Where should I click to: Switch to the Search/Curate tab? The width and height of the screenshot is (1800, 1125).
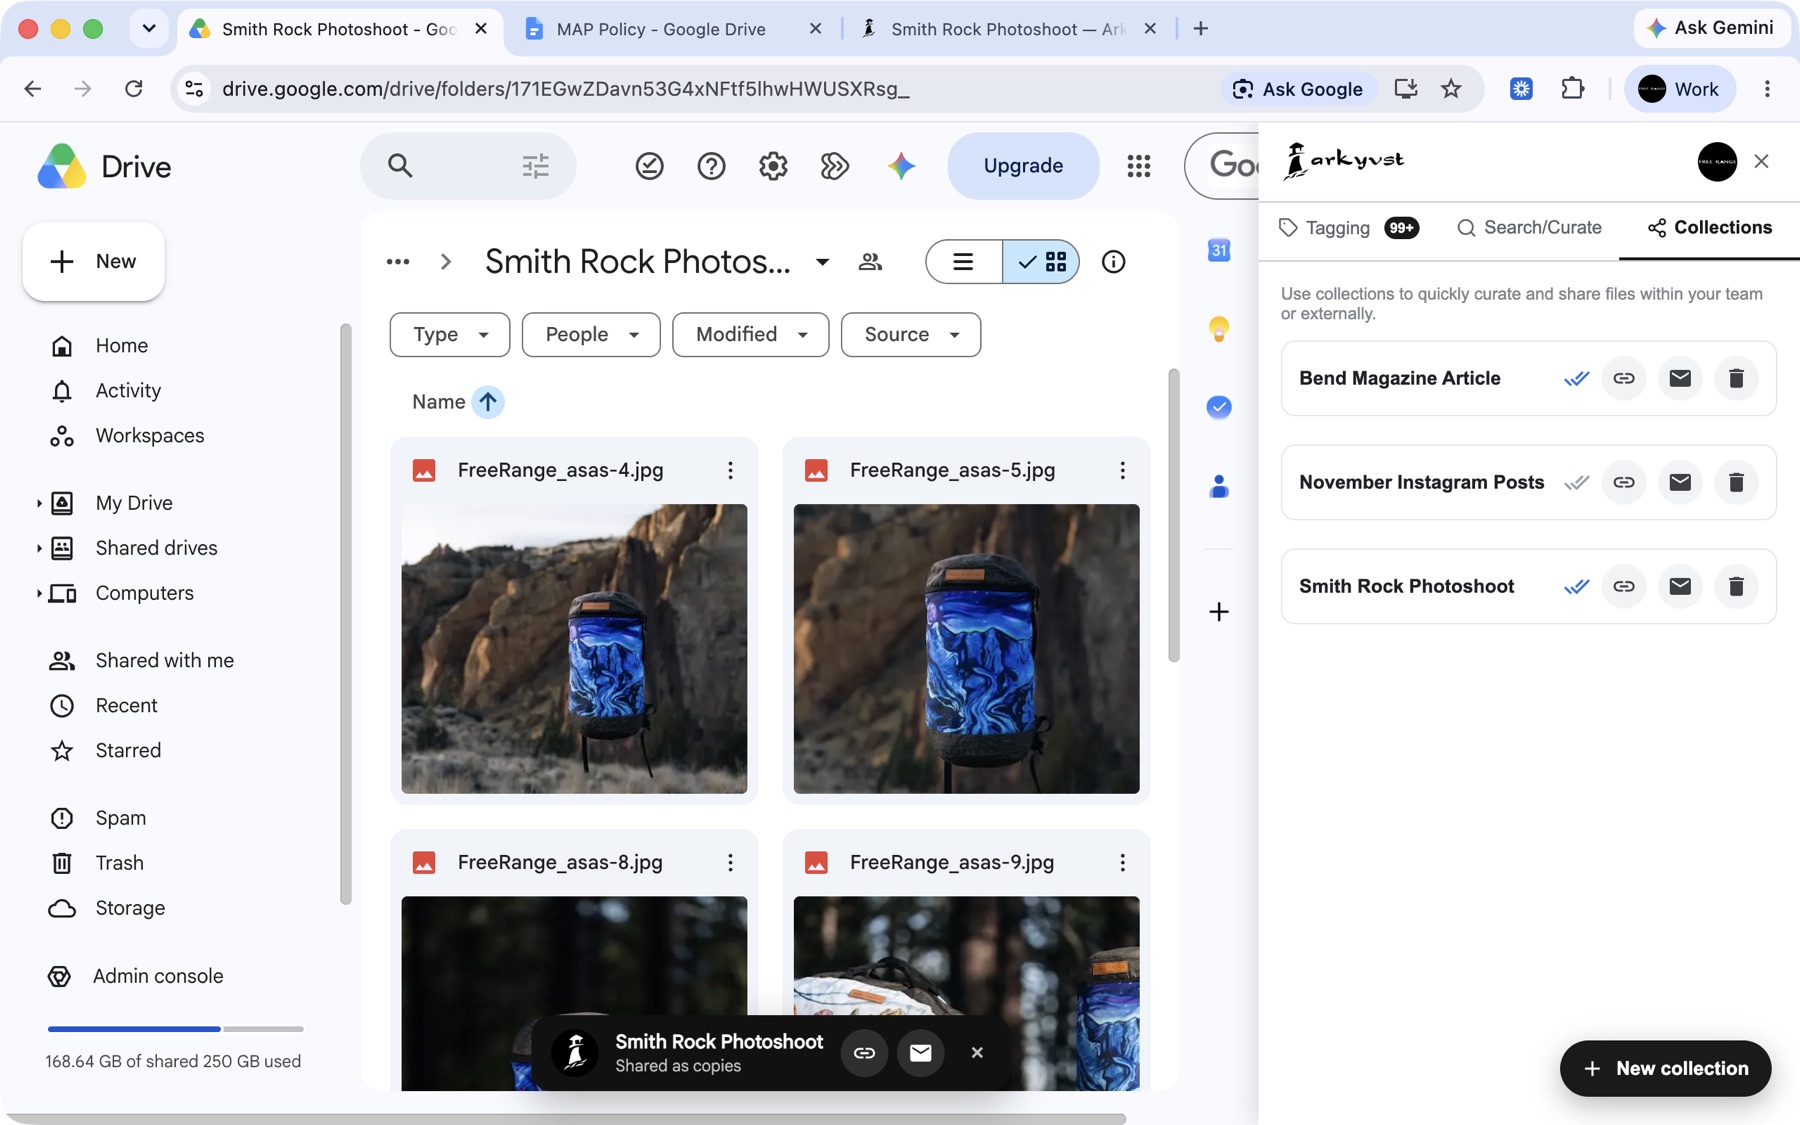[1529, 228]
